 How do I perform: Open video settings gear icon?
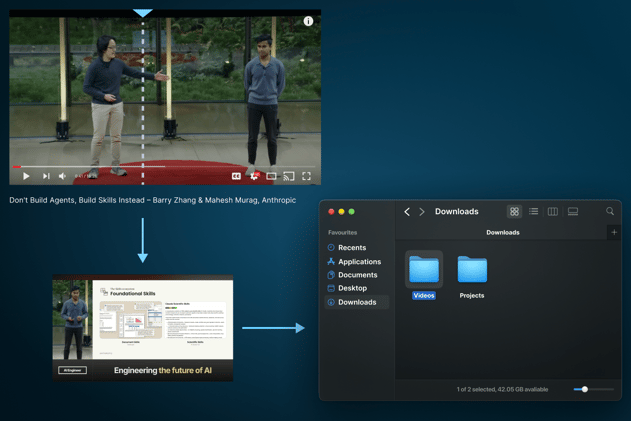coord(254,176)
